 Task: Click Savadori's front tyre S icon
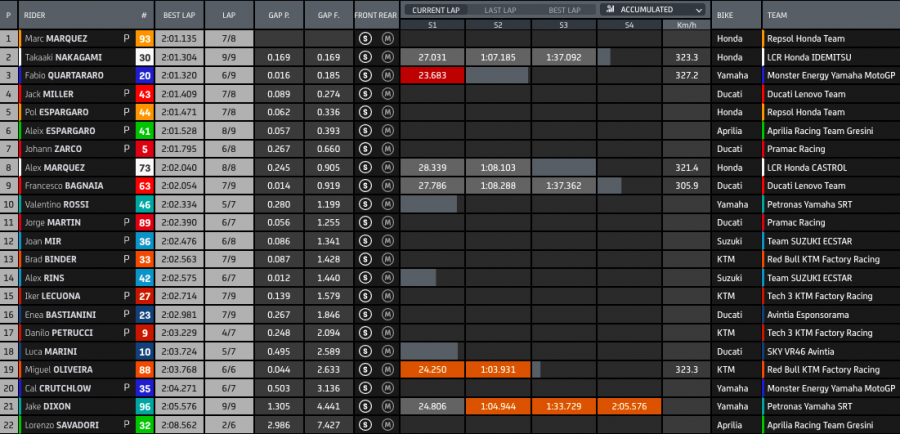click(366, 425)
